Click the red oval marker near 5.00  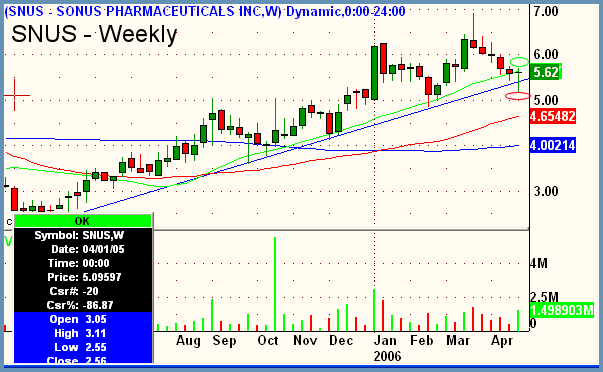point(518,96)
